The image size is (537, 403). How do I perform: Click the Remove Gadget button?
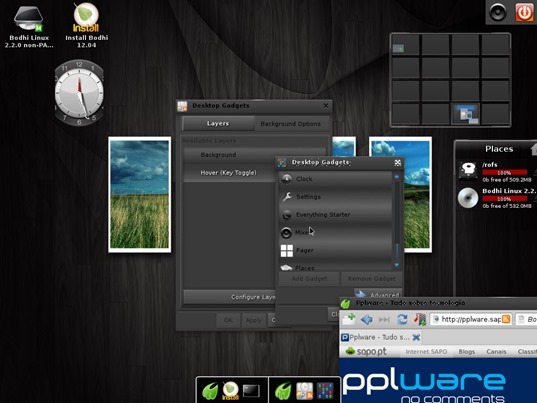[x=371, y=279]
